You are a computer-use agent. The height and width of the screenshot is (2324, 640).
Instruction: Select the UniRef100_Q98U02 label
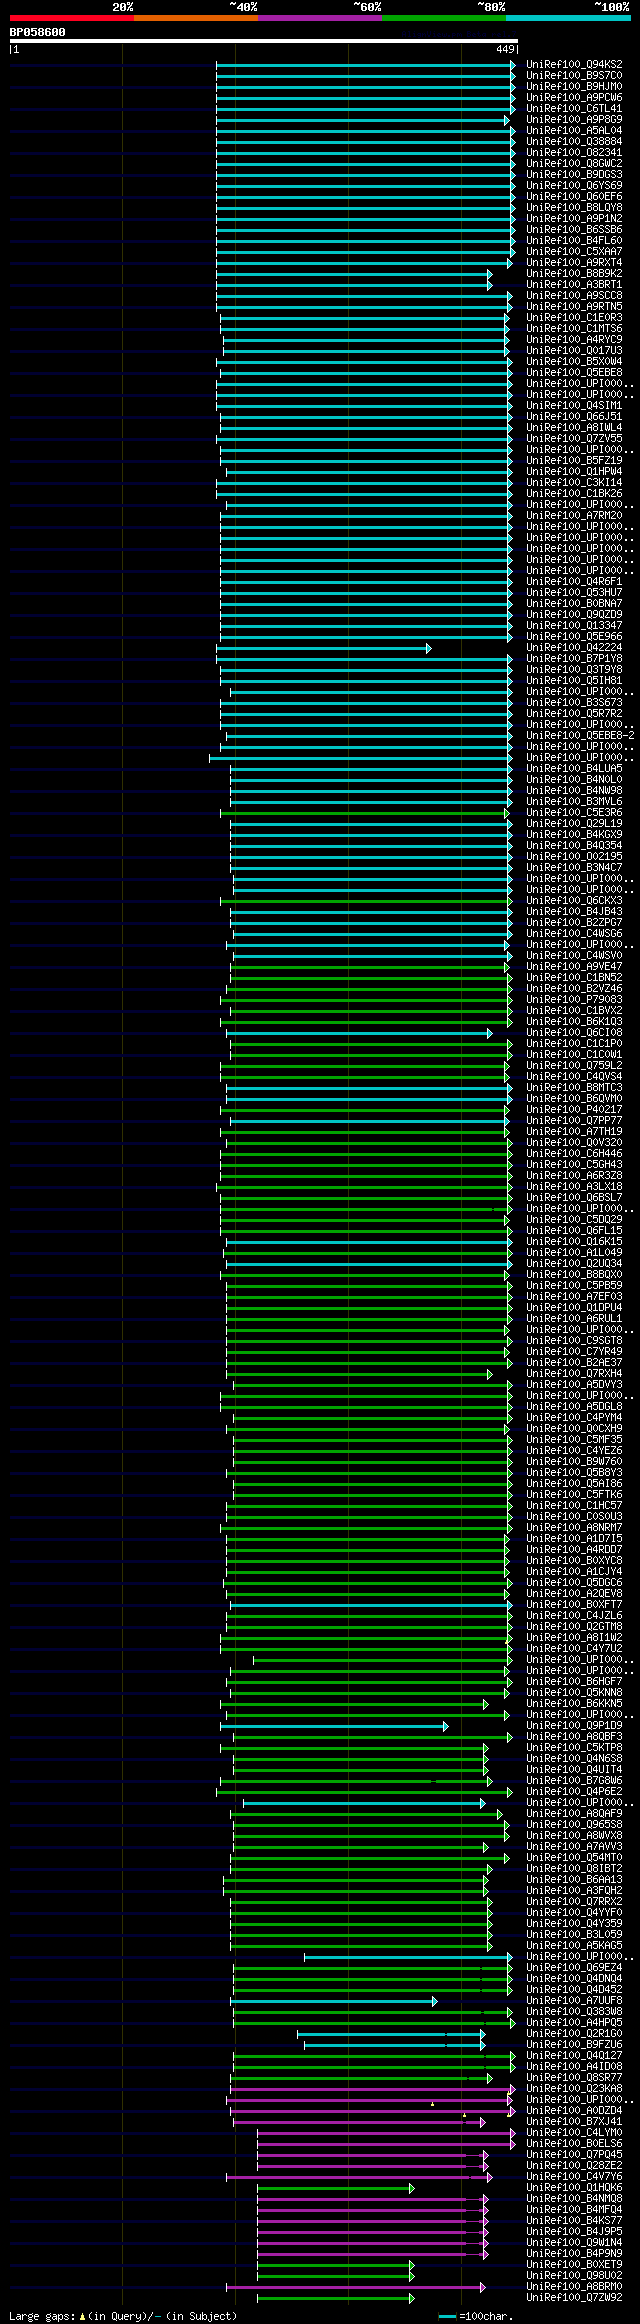(x=574, y=2275)
